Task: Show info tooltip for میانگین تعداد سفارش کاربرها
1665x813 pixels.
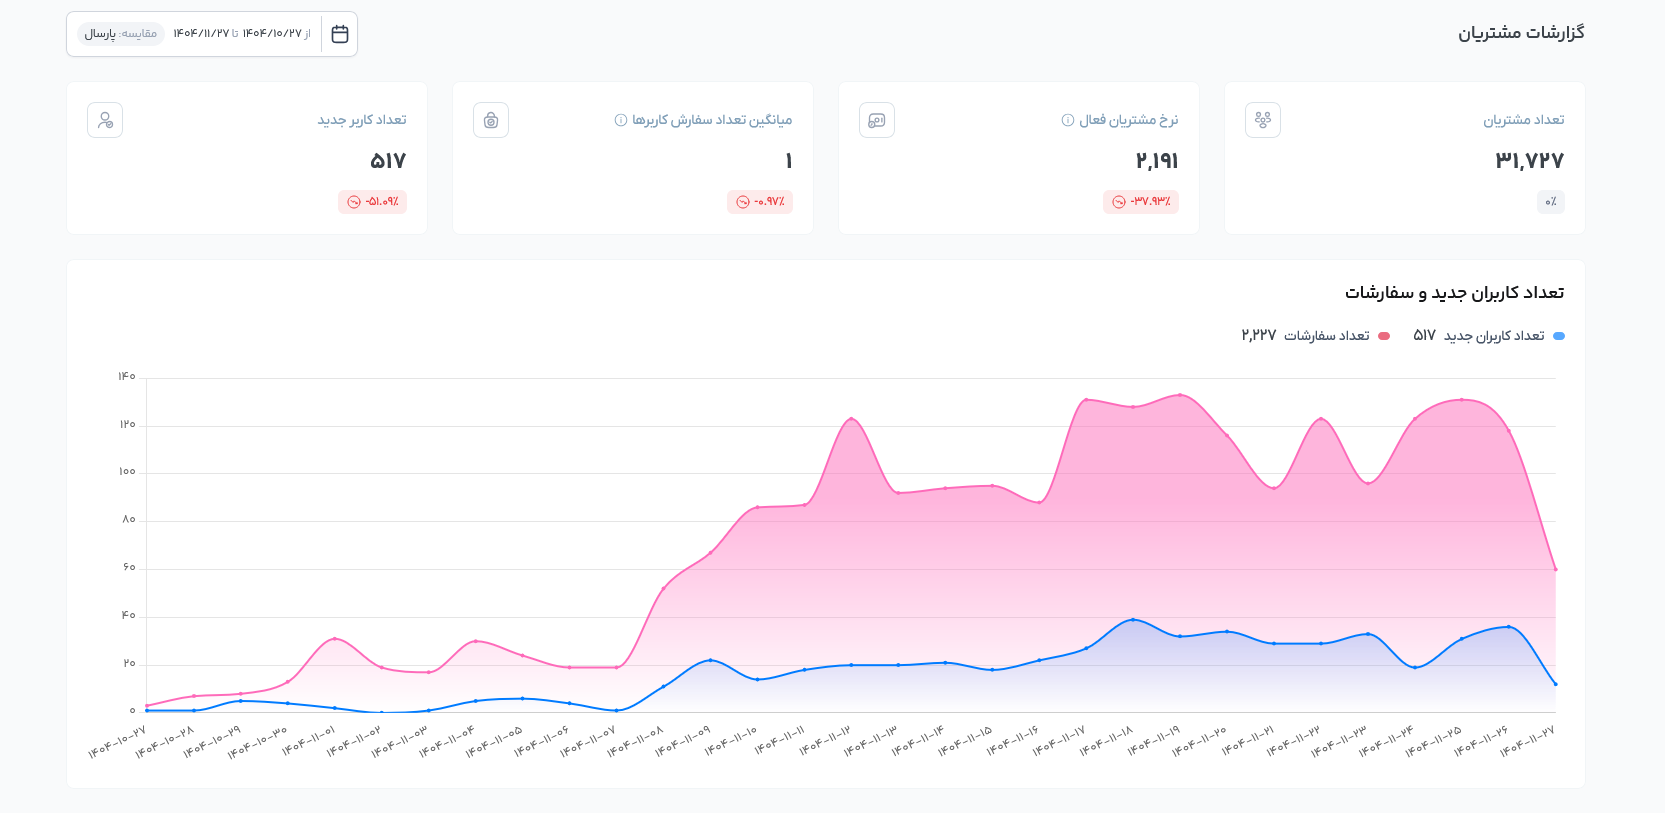Action: tap(620, 120)
